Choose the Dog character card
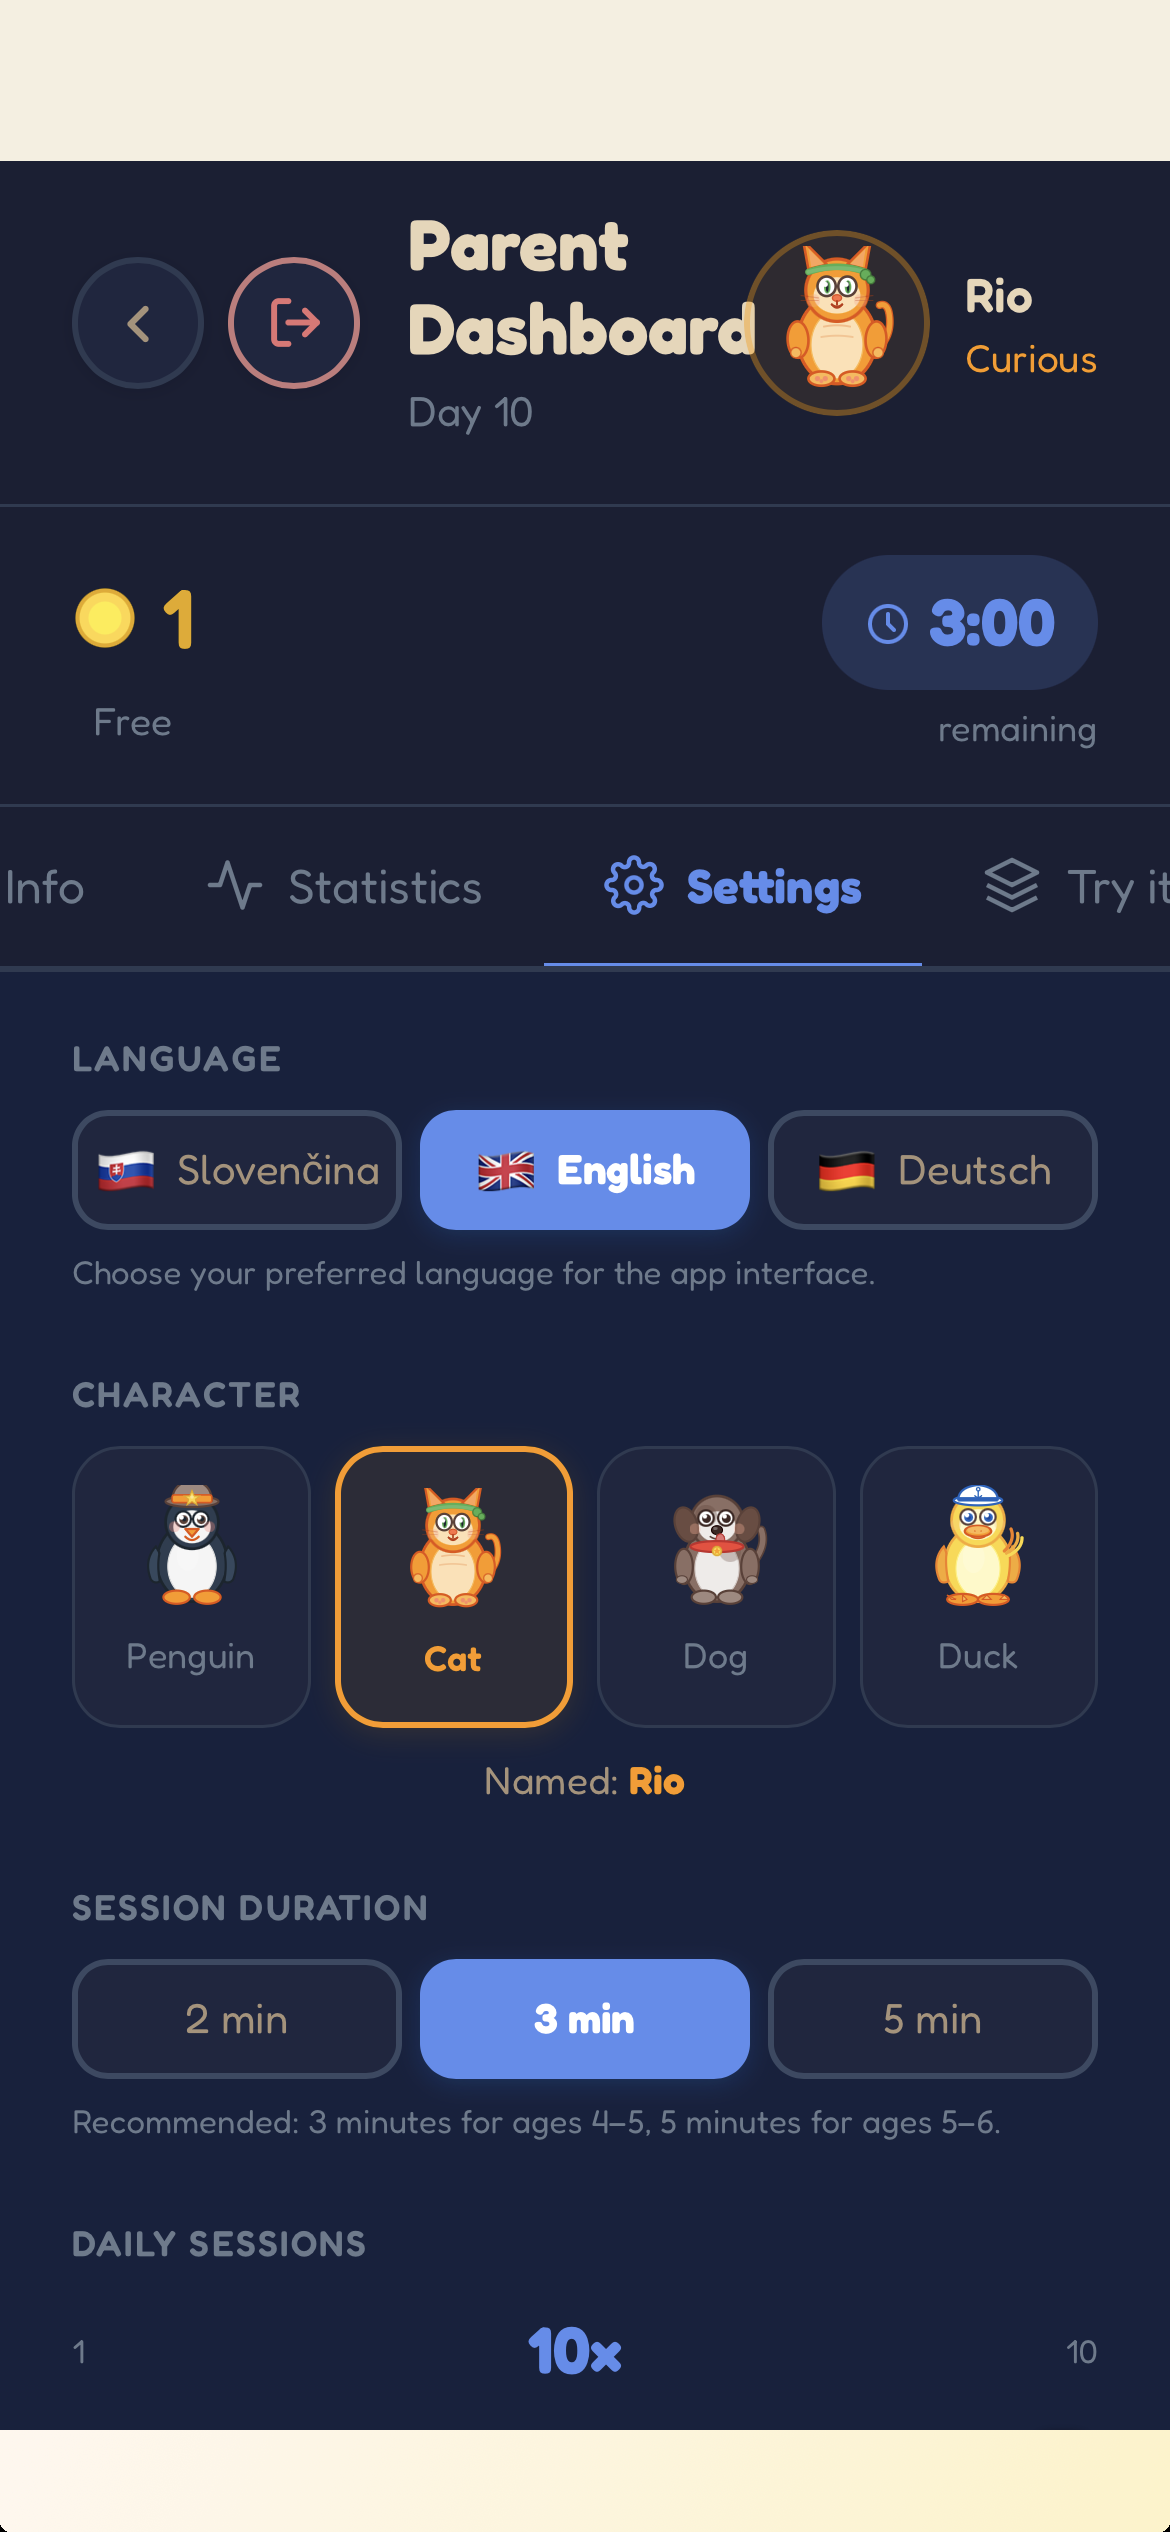The image size is (1170, 2532). click(x=716, y=1586)
